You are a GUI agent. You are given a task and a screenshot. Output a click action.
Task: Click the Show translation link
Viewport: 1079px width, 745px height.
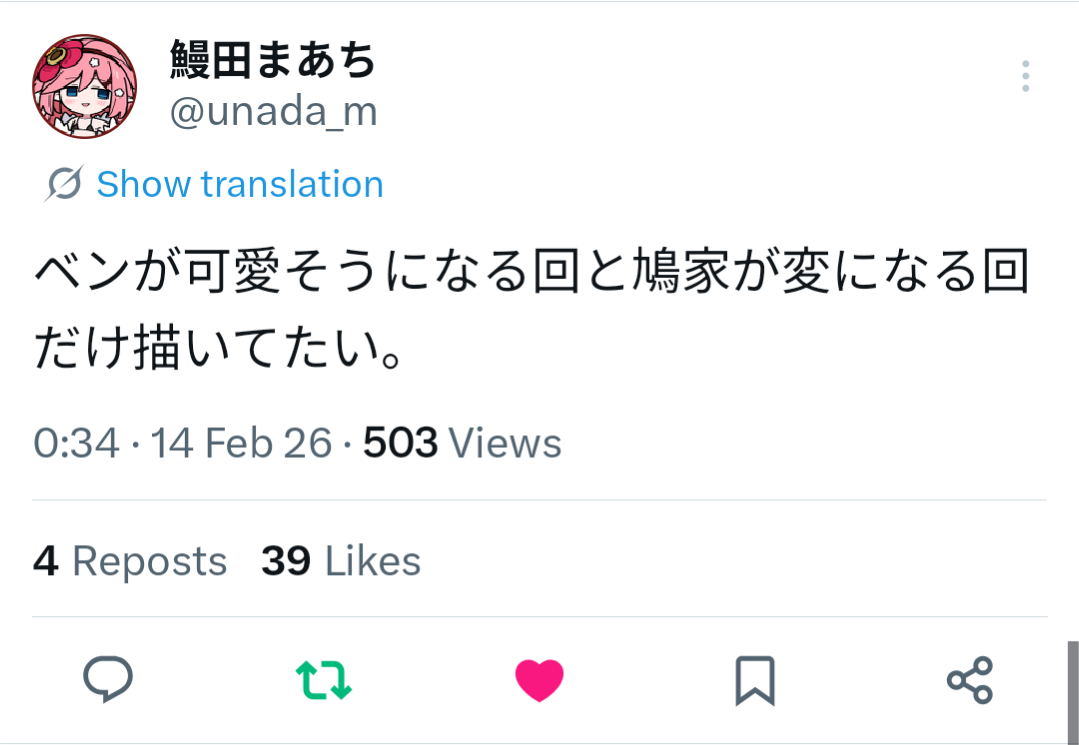240,184
